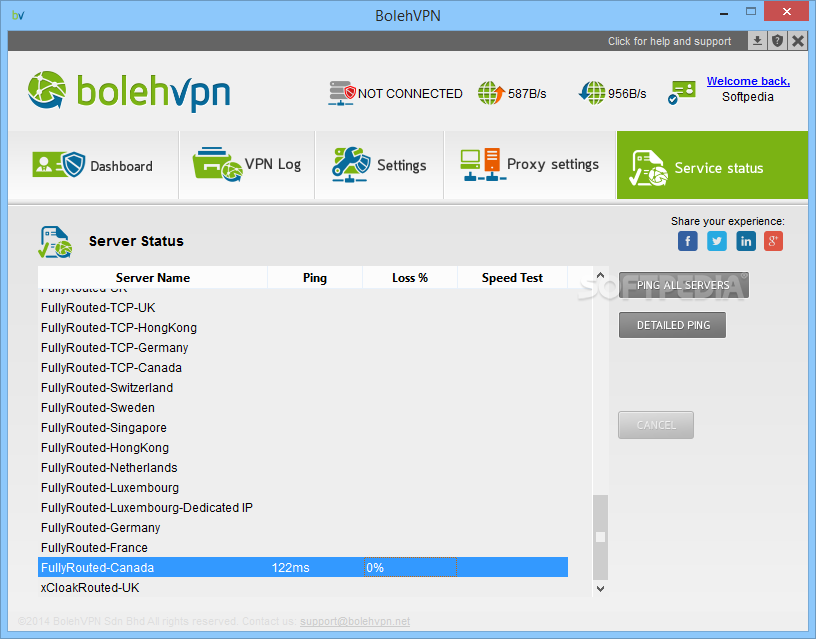Sort by Loss % column header
This screenshot has height=639, width=816.
pos(410,277)
